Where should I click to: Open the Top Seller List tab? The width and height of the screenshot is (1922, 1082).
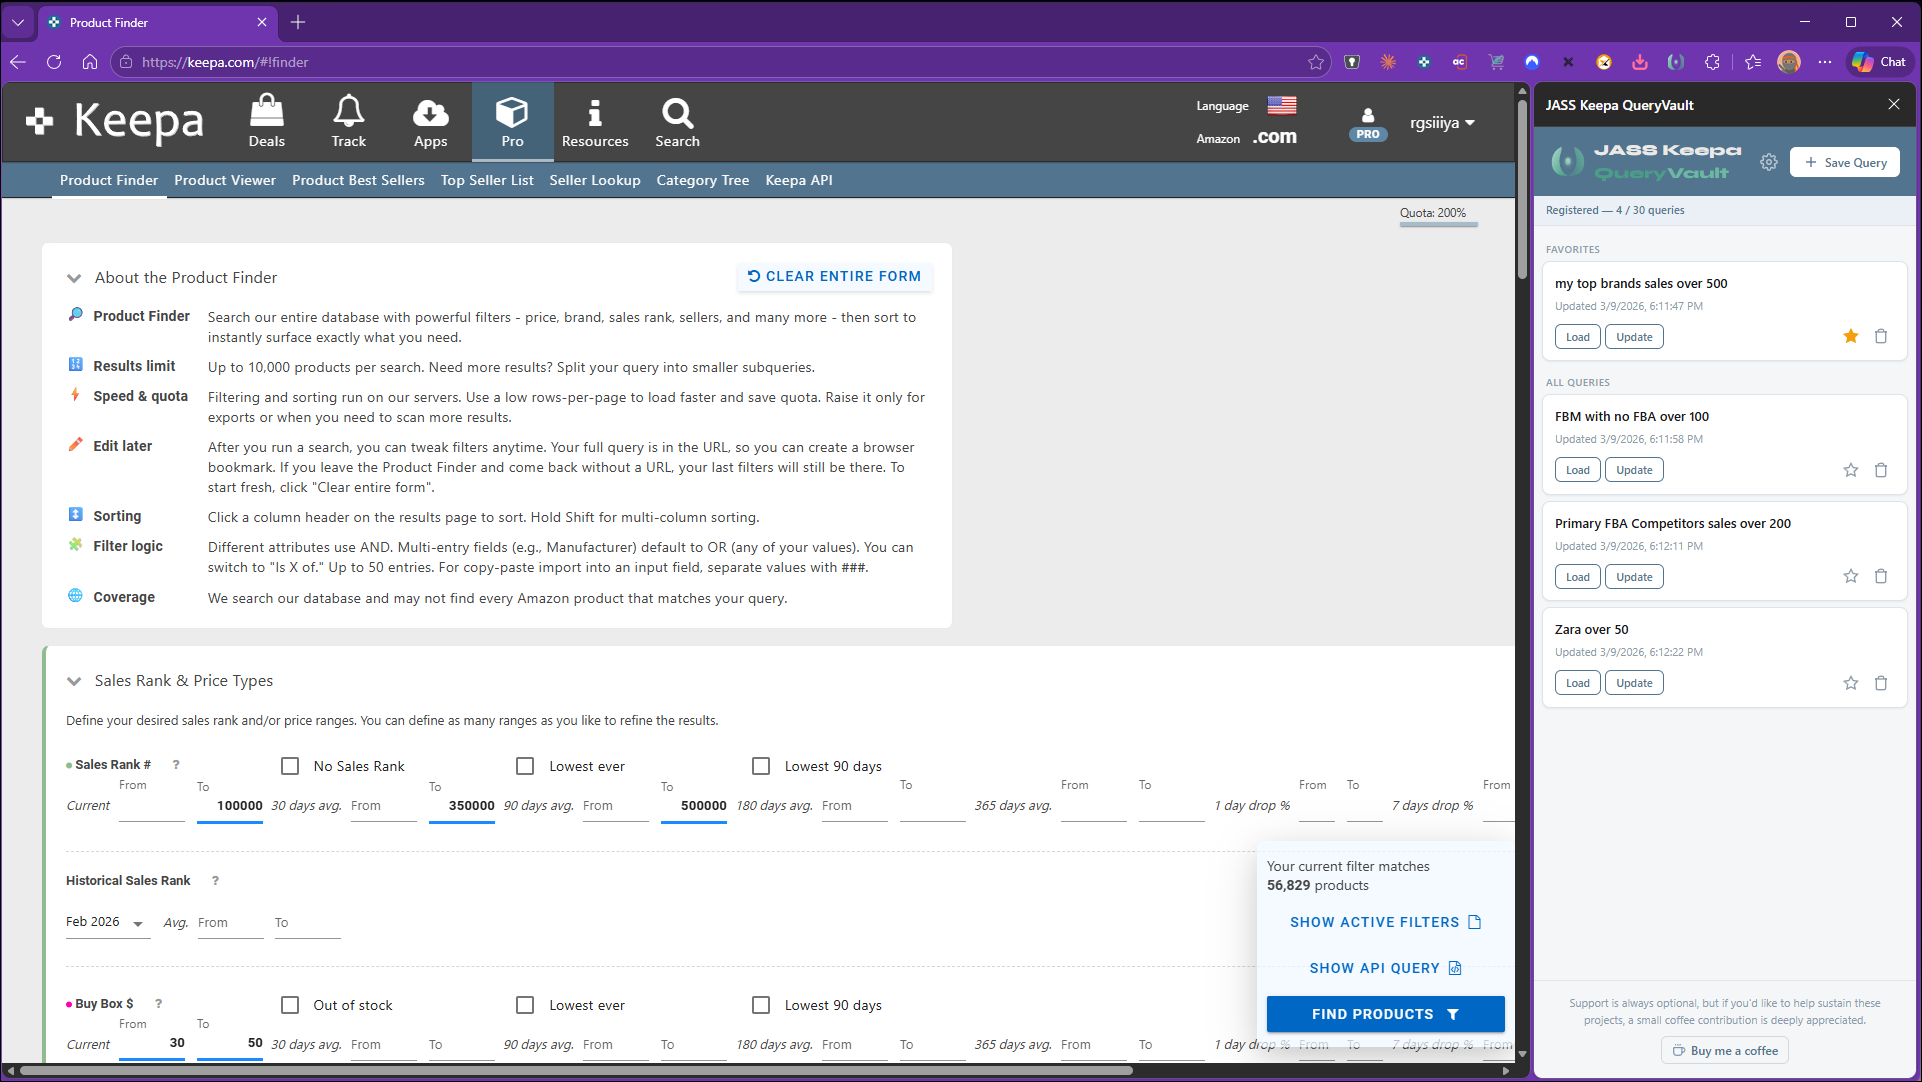[x=487, y=180]
